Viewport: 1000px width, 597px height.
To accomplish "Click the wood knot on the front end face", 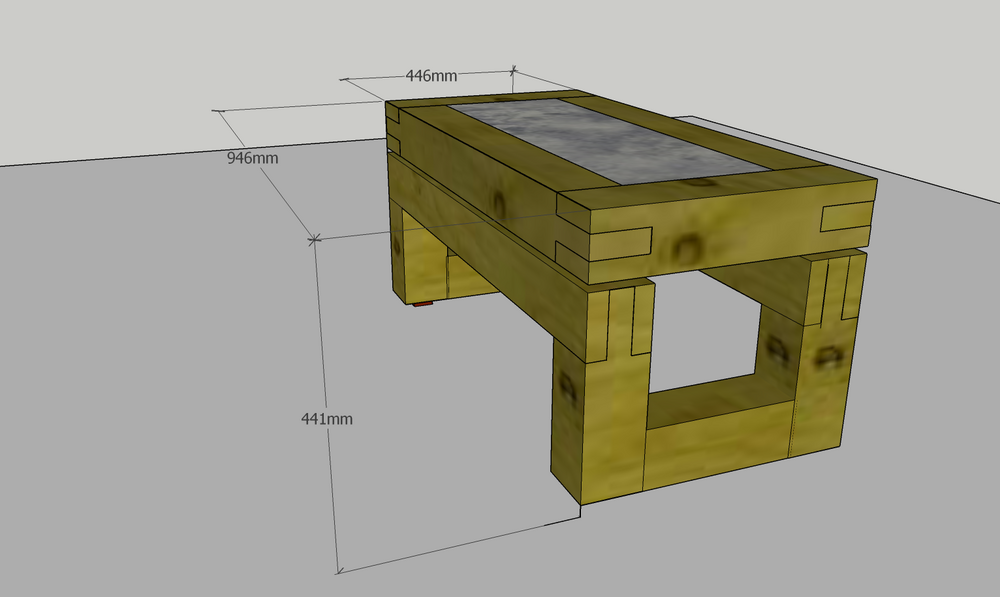I will click(688, 243).
